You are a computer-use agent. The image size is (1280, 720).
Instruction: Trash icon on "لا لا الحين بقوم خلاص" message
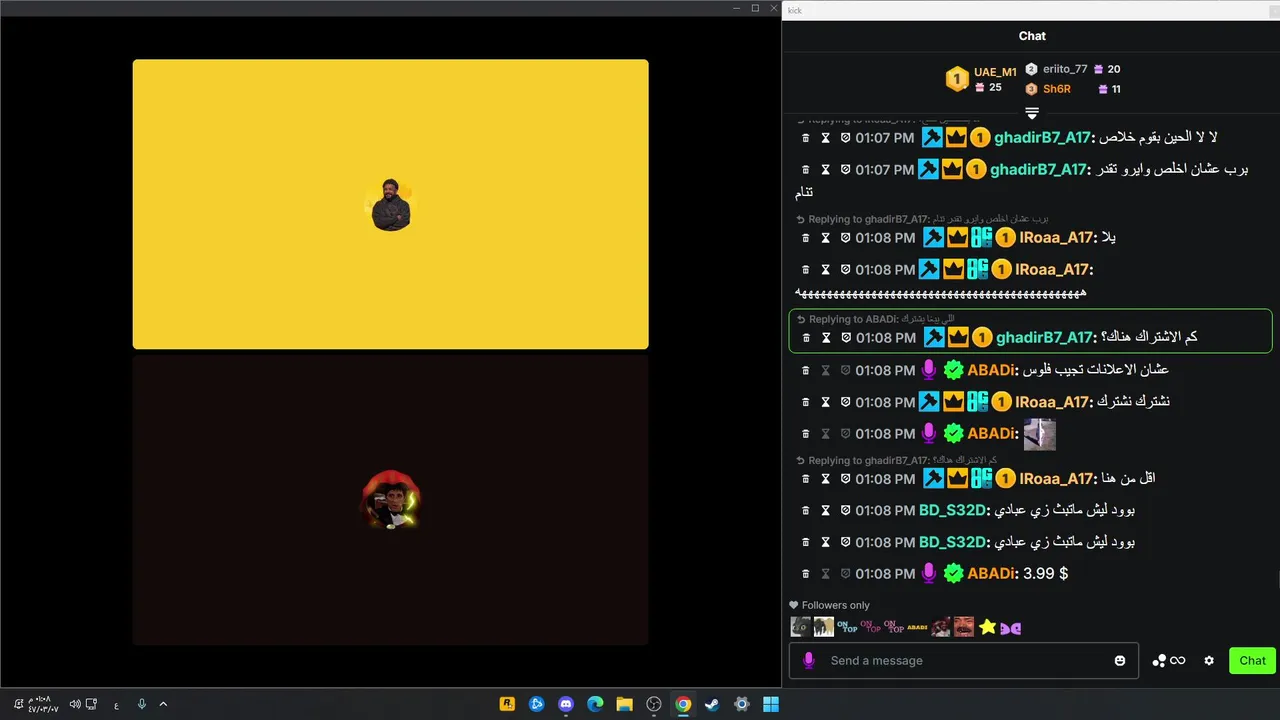(x=806, y=138)
